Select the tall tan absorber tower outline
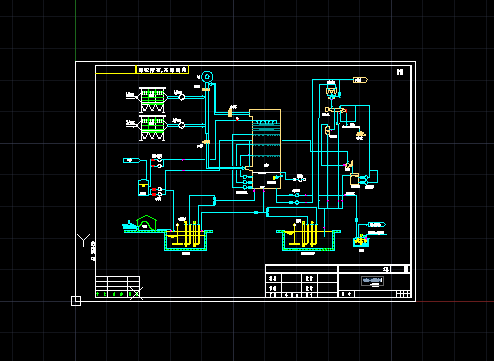The height and width of the screenshot is (361, 494). 266,149
